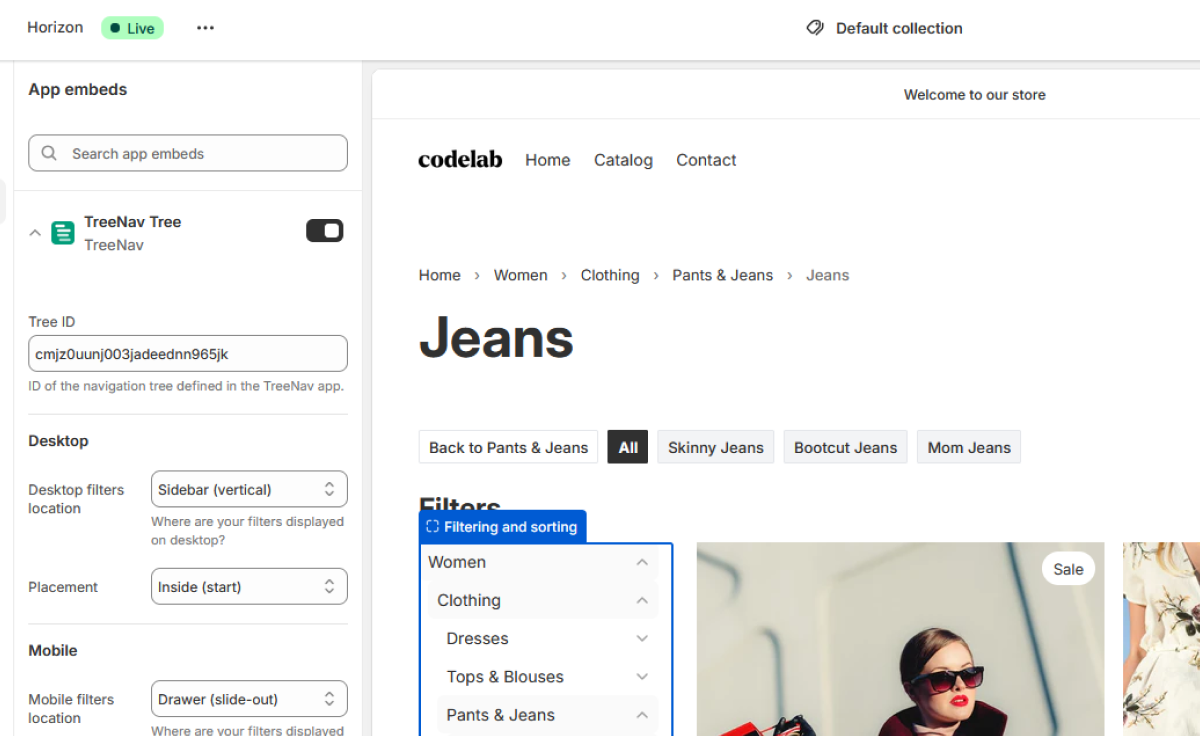Viewport: 1200px width, 736px height.
Task: Click the codelab store logo
Action: pos(460,159)
